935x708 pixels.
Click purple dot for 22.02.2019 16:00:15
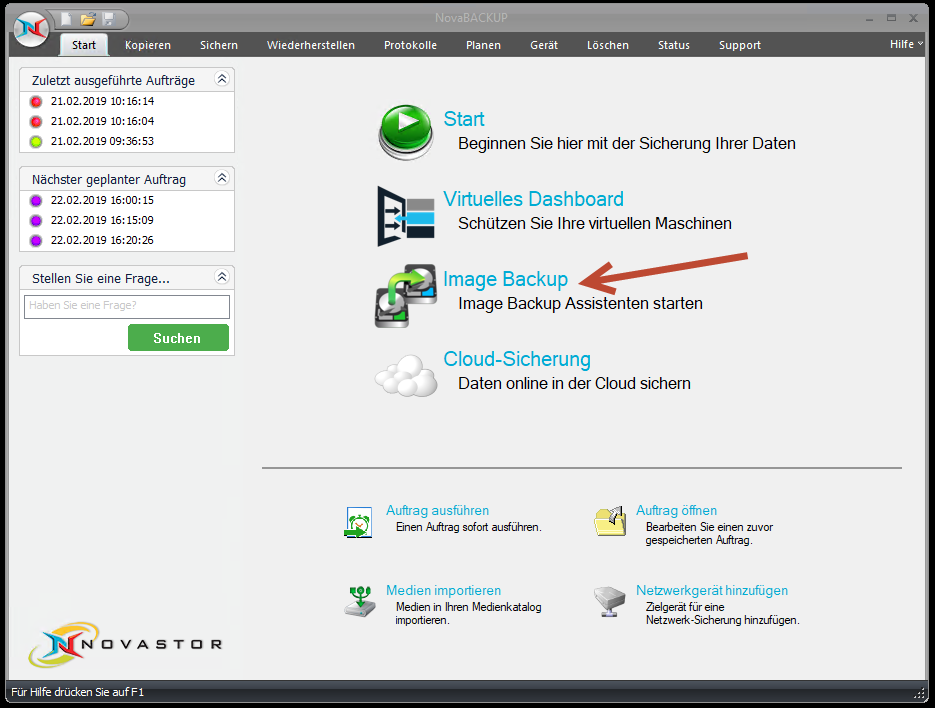tap(36, 200)
